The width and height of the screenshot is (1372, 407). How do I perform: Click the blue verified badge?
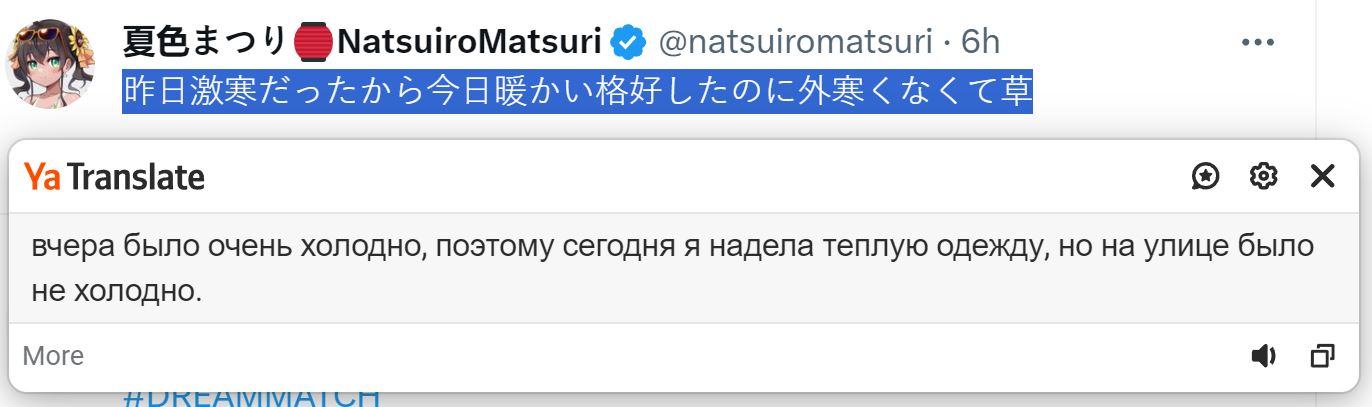click(628, 42)
